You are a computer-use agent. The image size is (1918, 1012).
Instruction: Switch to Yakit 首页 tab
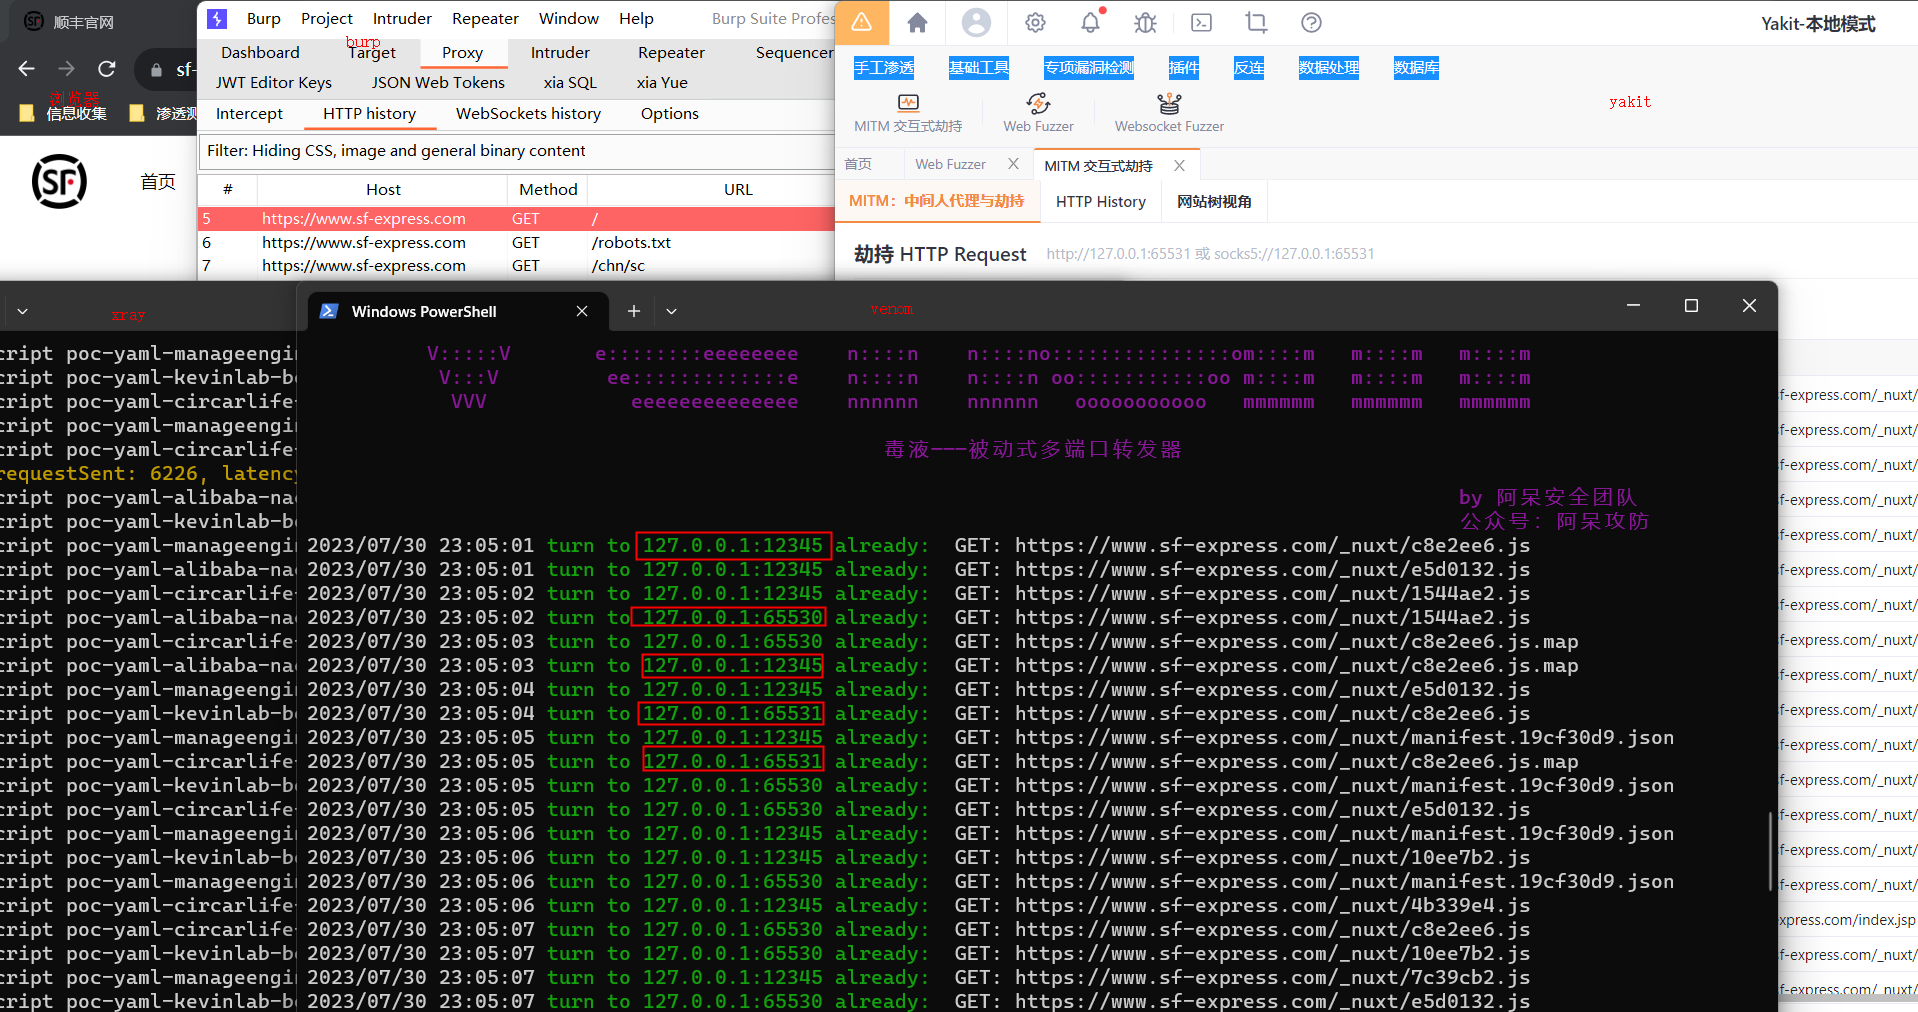tap(858, 164)
